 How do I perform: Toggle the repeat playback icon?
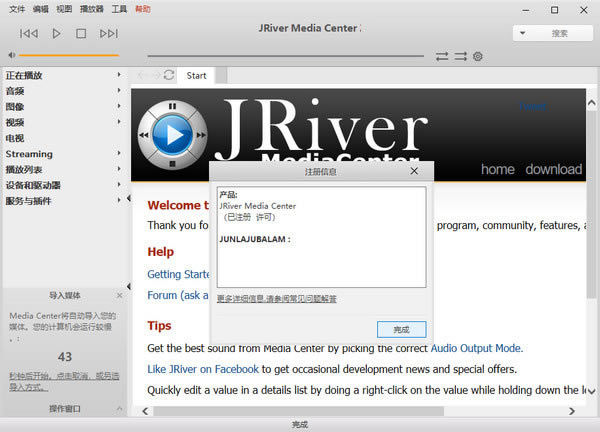(442, 56)
